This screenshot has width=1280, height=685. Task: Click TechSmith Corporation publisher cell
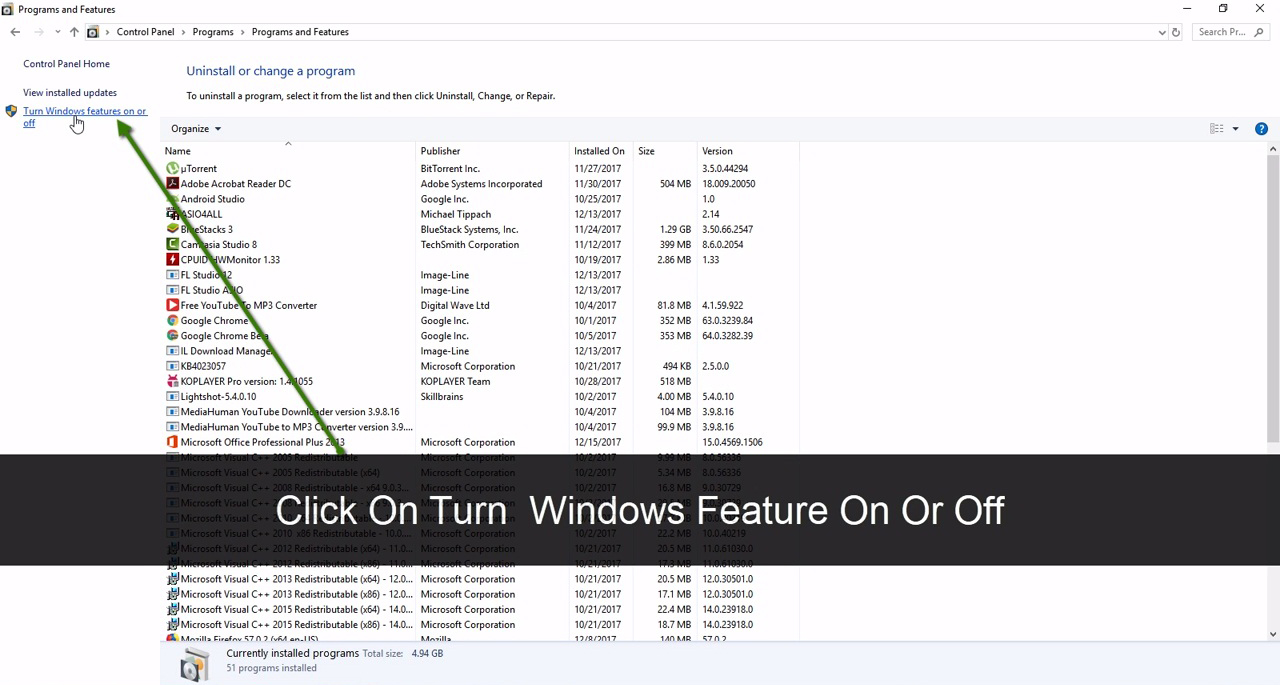pos(470,245)
